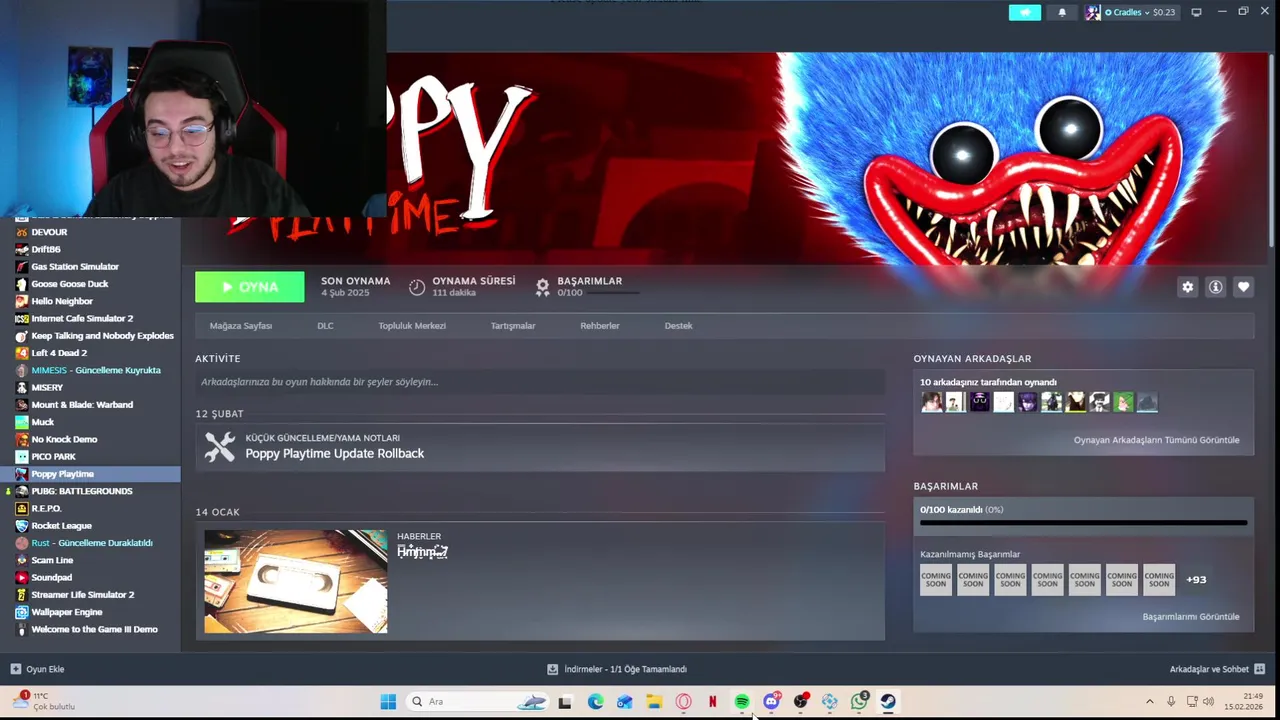Screen dimensions: 1280x720
Task: Expand the Cradles account dropdown
Action: click(1131, 12)
